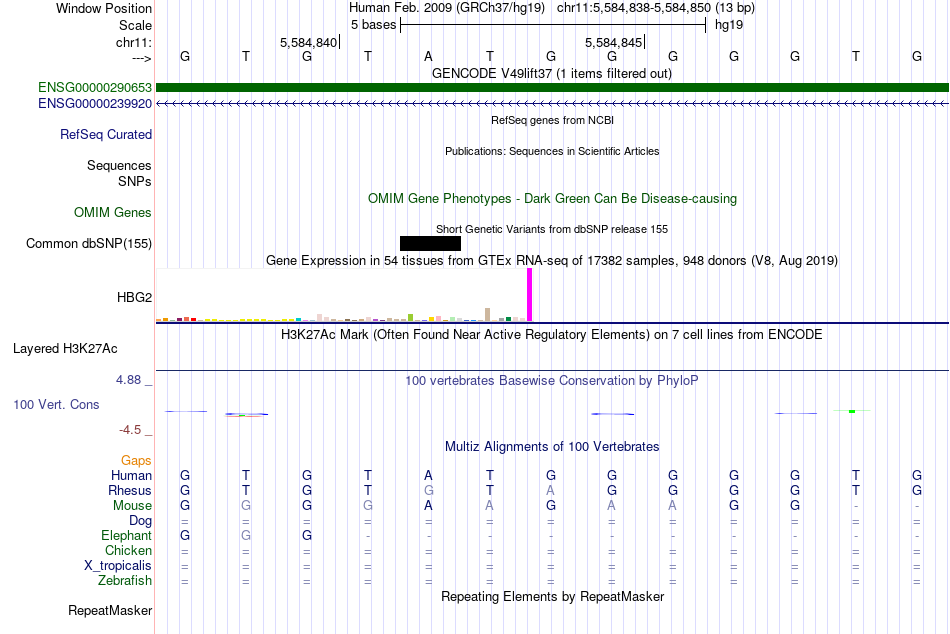Viewport: 950px width, 634px height.
Task: Click the GENCODE V49lift37 track title
Action: tap(552, 73)
